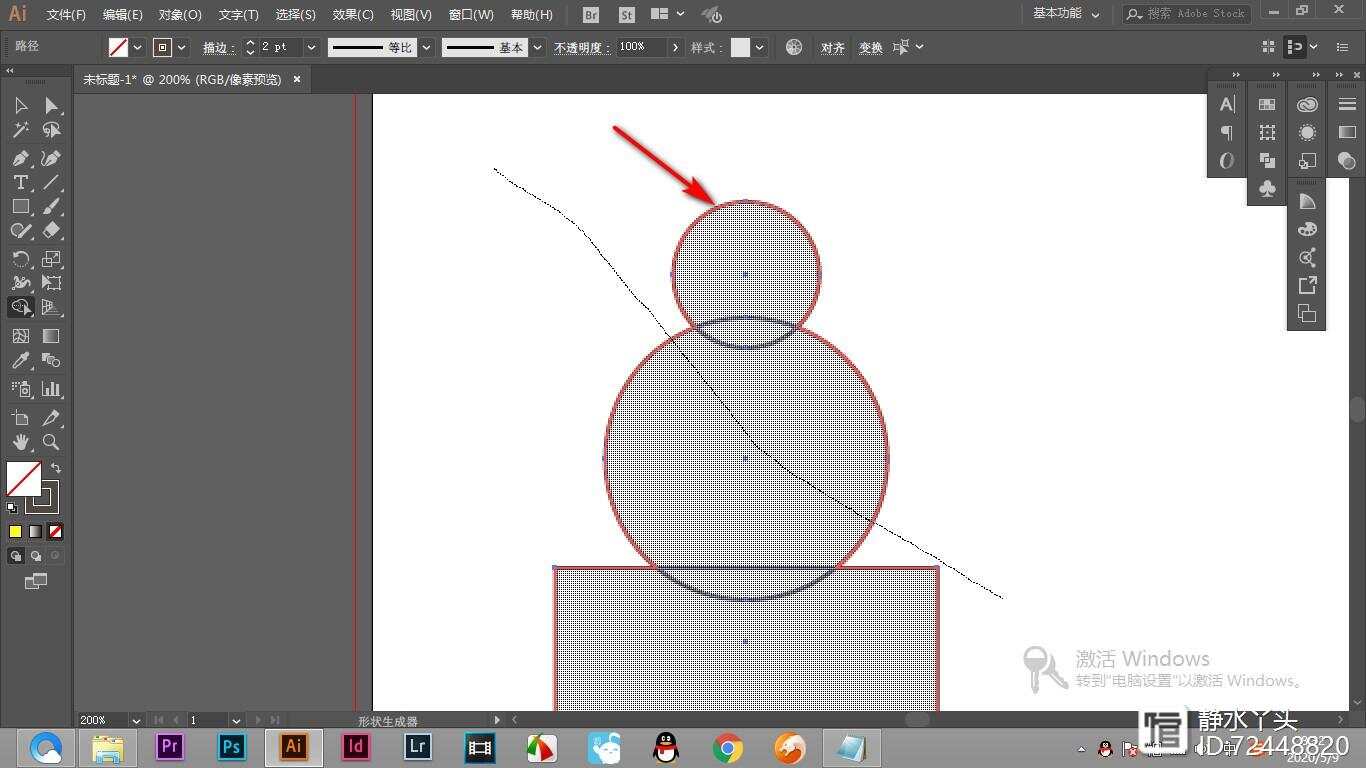Select the Eraser tool
This screenshot has height=768, width=1366.
tap(51, 230)
